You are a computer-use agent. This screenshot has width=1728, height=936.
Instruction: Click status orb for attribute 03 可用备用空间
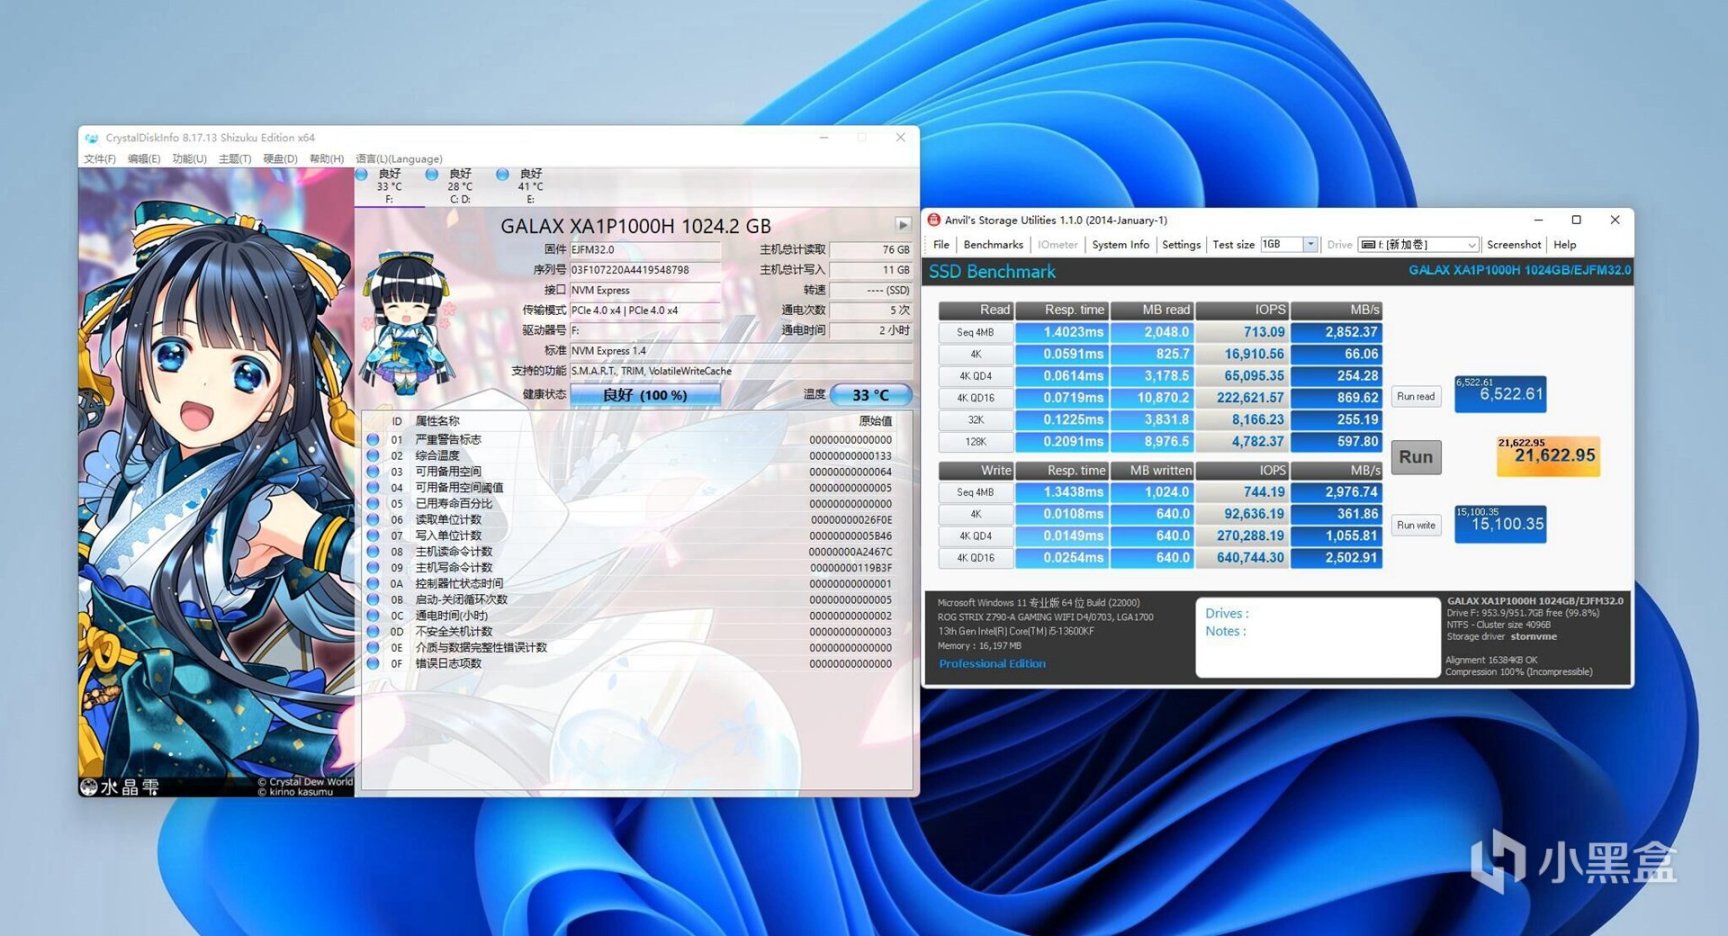point(373,472)
